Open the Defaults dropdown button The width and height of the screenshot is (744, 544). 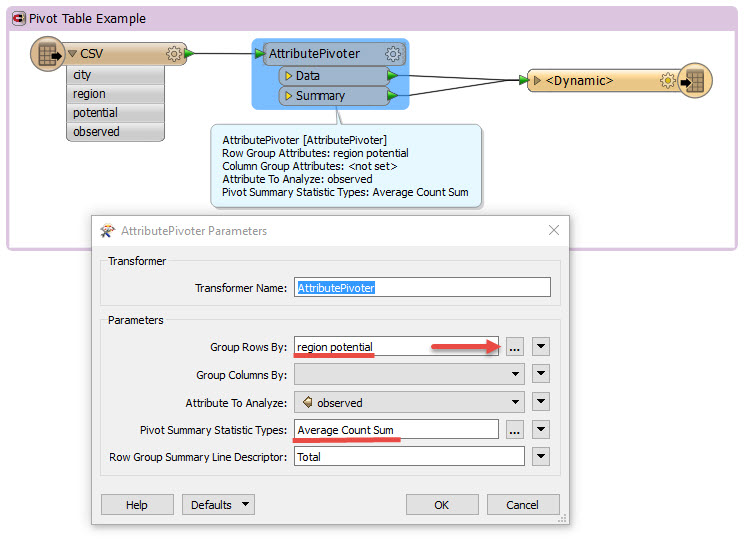(218, 505)
